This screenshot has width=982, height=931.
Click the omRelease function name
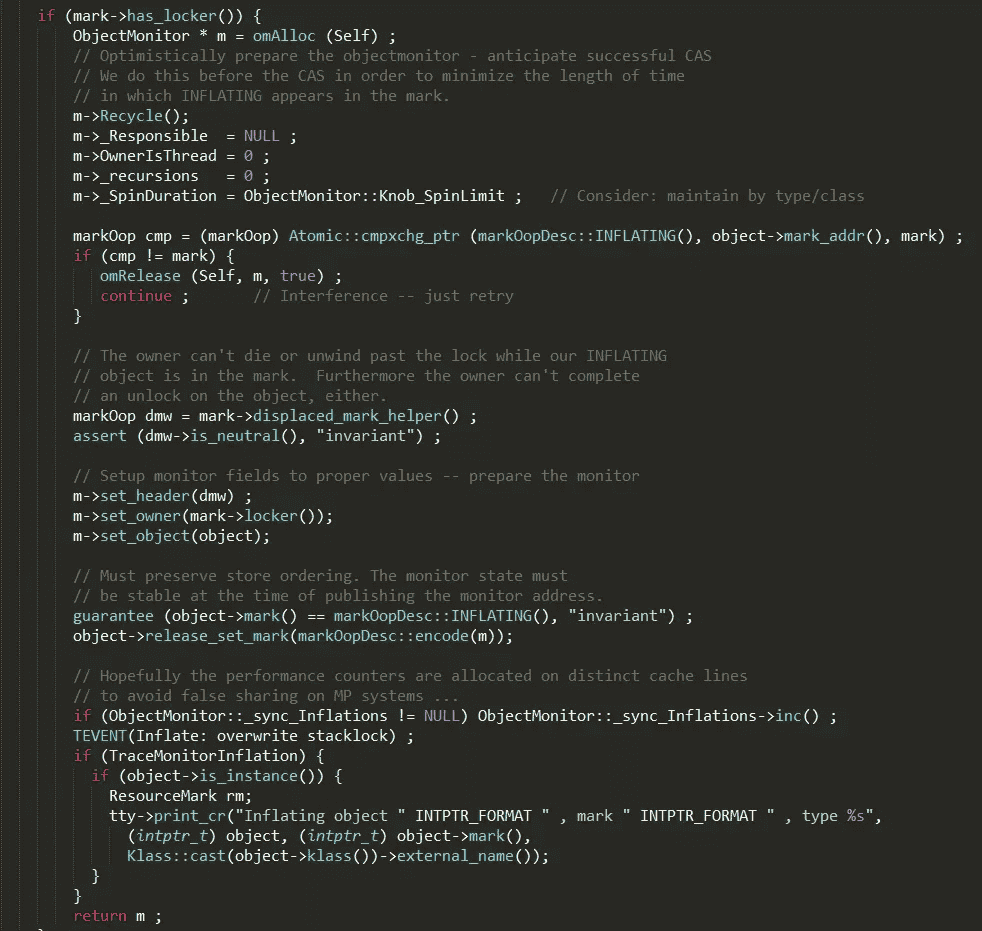140,276
